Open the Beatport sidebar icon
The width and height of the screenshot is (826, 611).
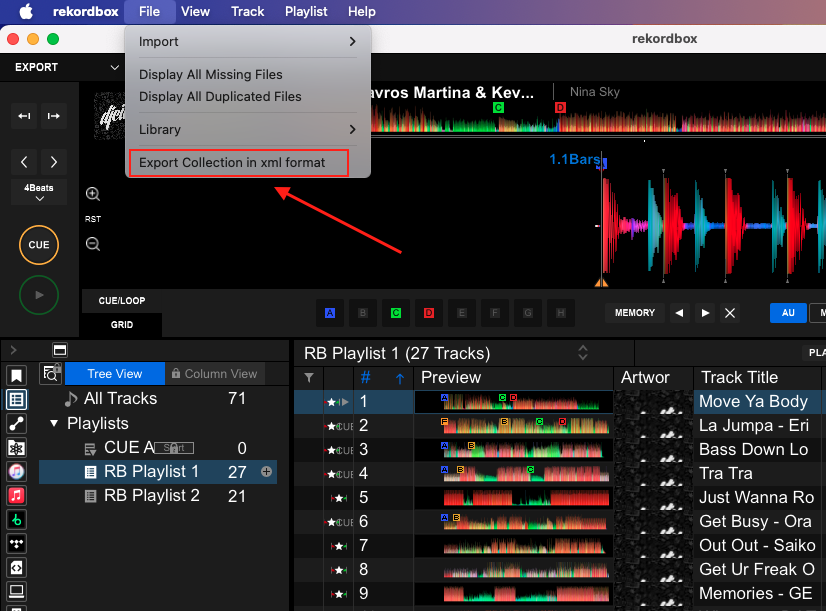(x=16, y=519)
